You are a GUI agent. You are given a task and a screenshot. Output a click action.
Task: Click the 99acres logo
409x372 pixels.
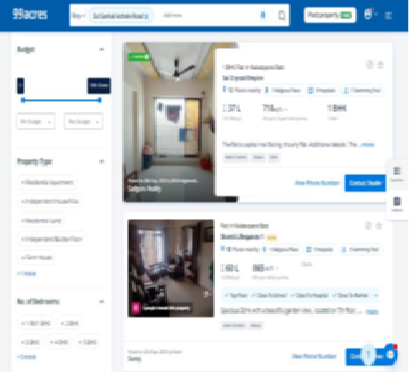tap(30, 14)
